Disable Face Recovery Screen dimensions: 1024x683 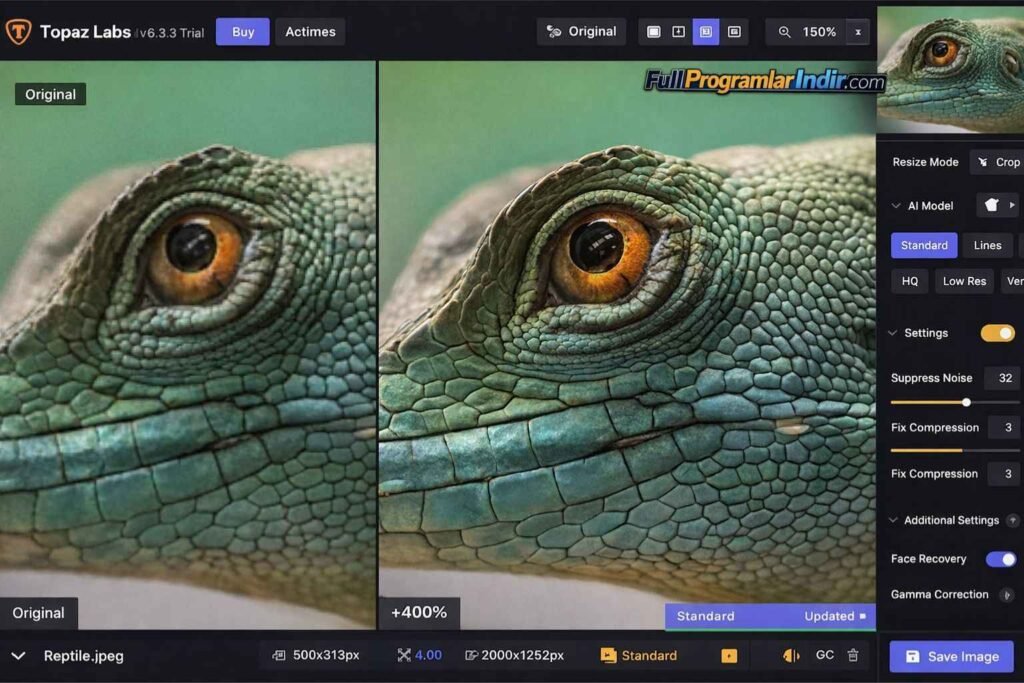(1001, 559)
